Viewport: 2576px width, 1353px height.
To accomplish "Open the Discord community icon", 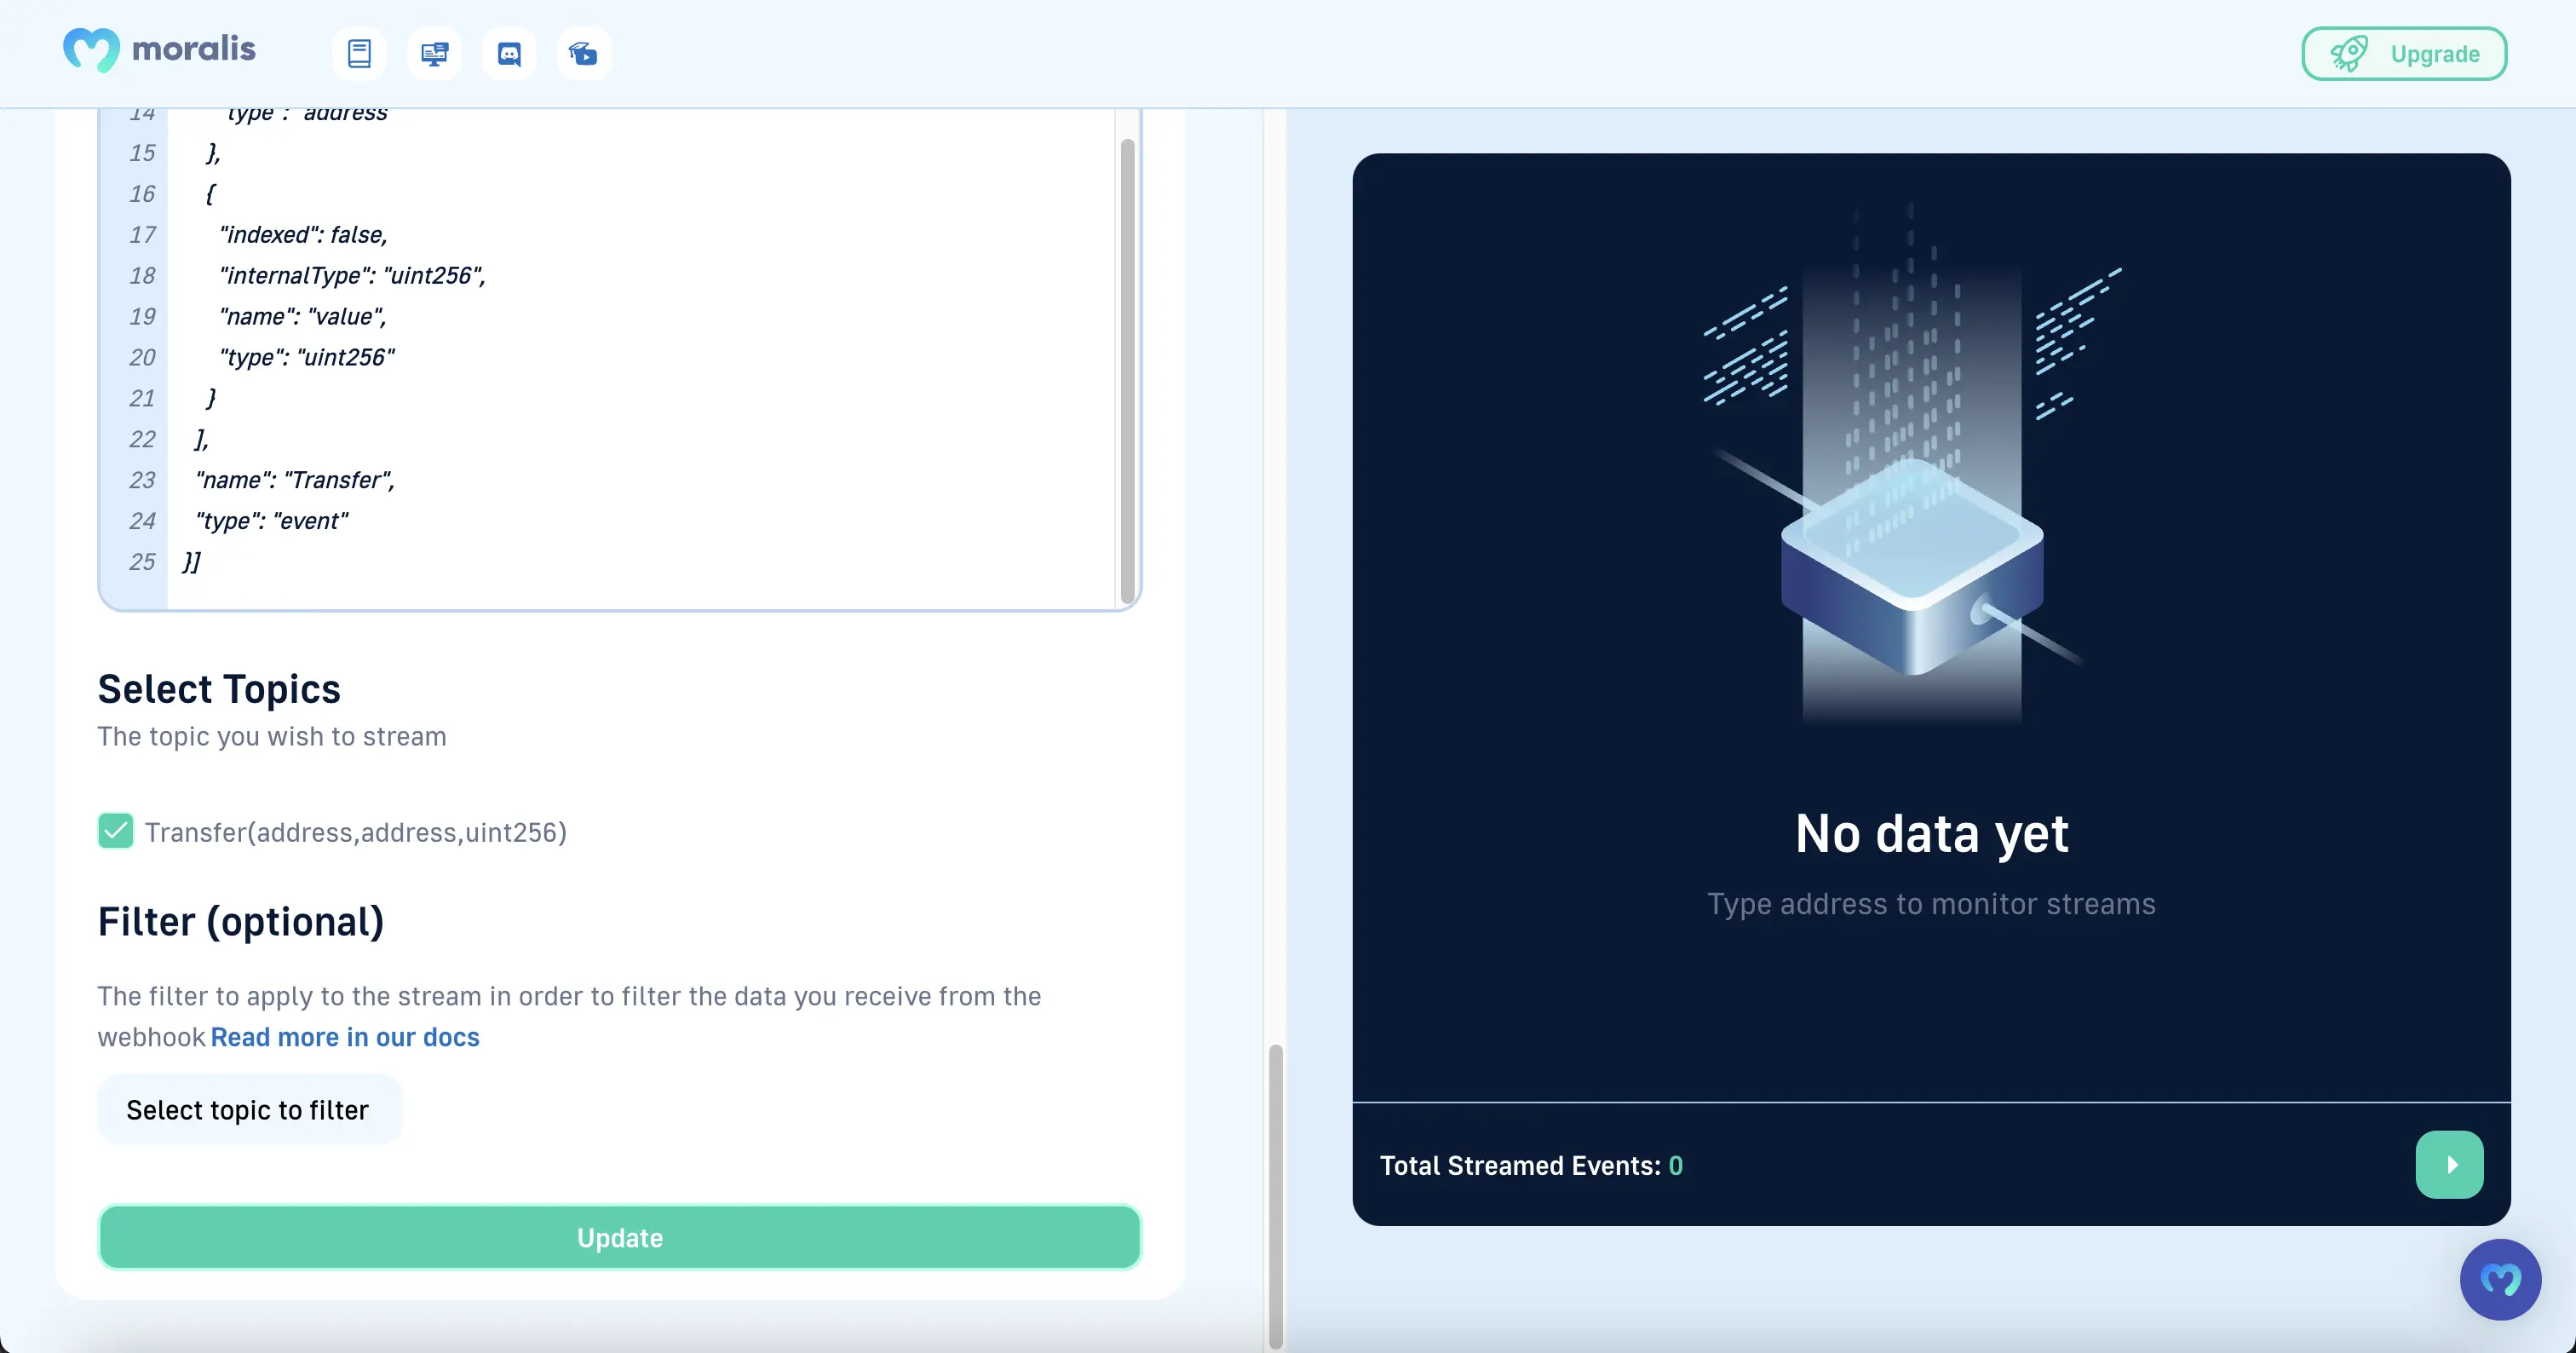I will point(509,53).
